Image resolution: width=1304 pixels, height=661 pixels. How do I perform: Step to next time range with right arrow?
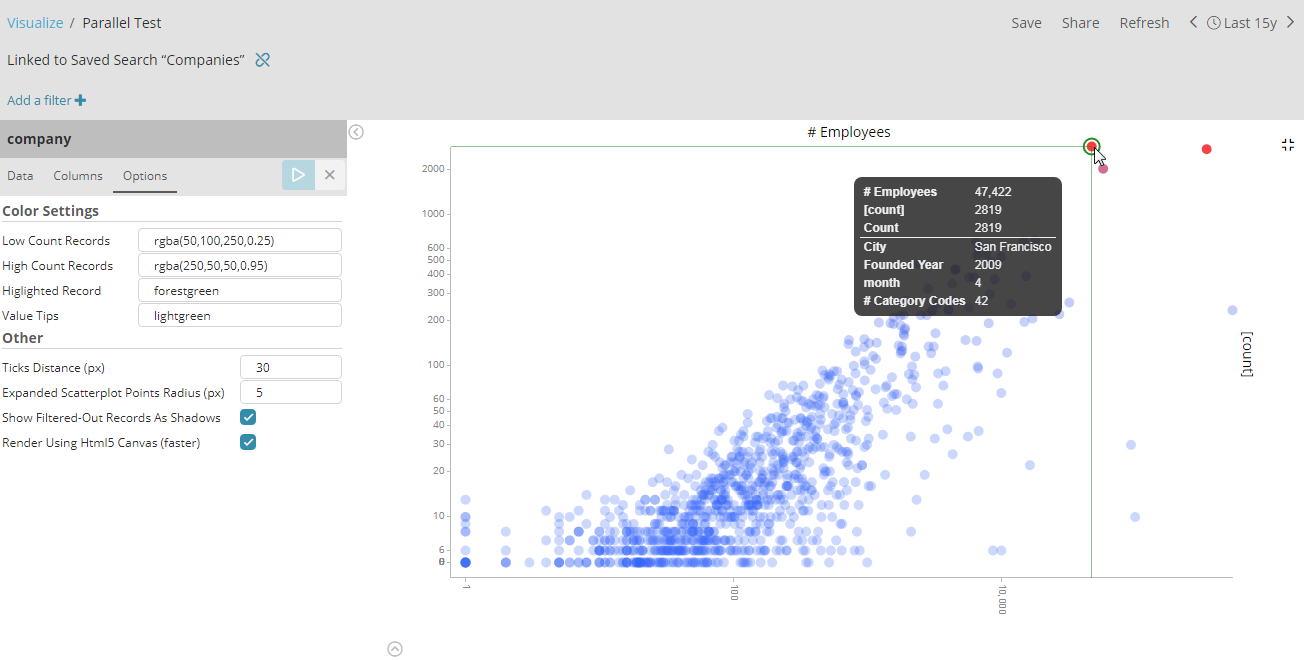tap(1290, 21)
